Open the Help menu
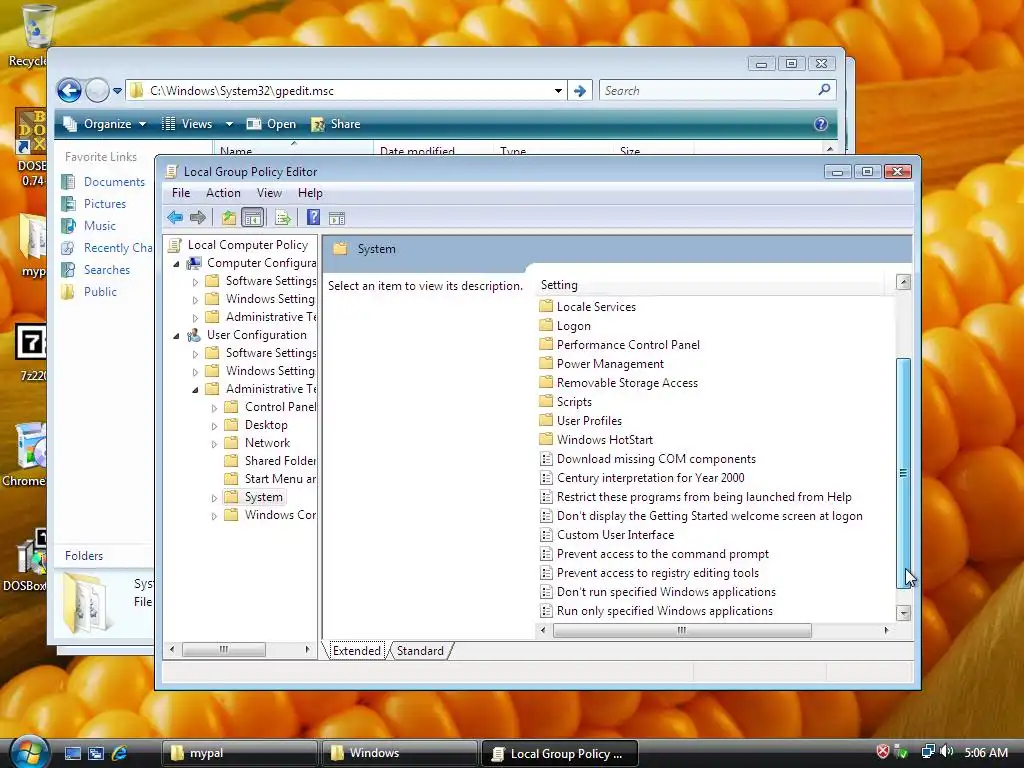 click(x=310, y=193)
